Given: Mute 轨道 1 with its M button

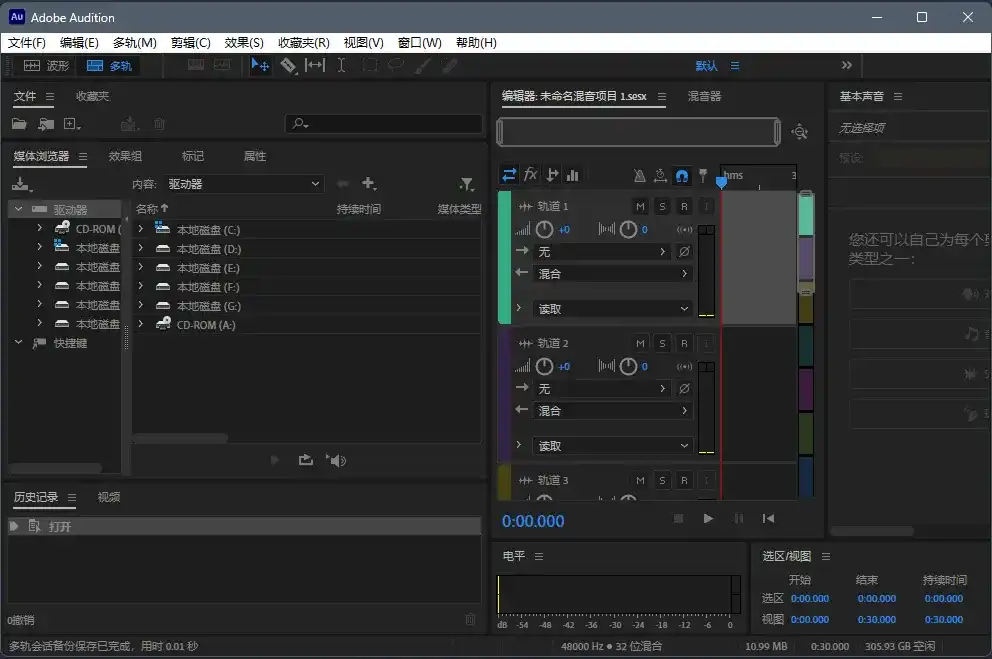Looking at the screenshot, I should [639, 206].
